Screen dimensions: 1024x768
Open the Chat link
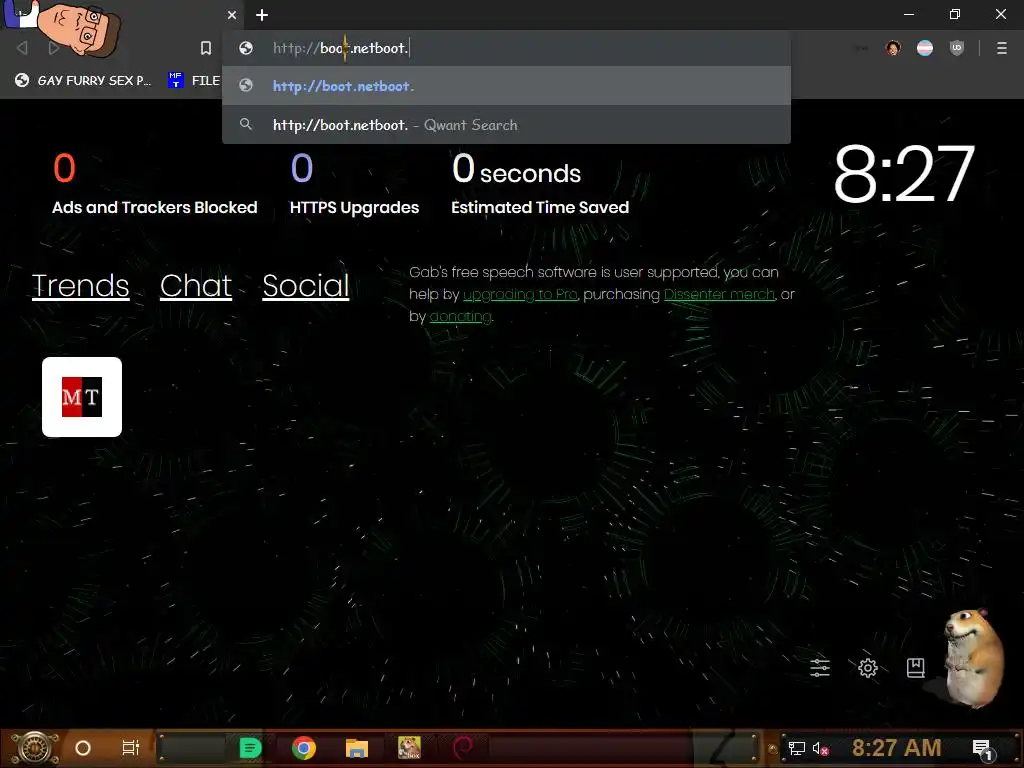[196, 285]
